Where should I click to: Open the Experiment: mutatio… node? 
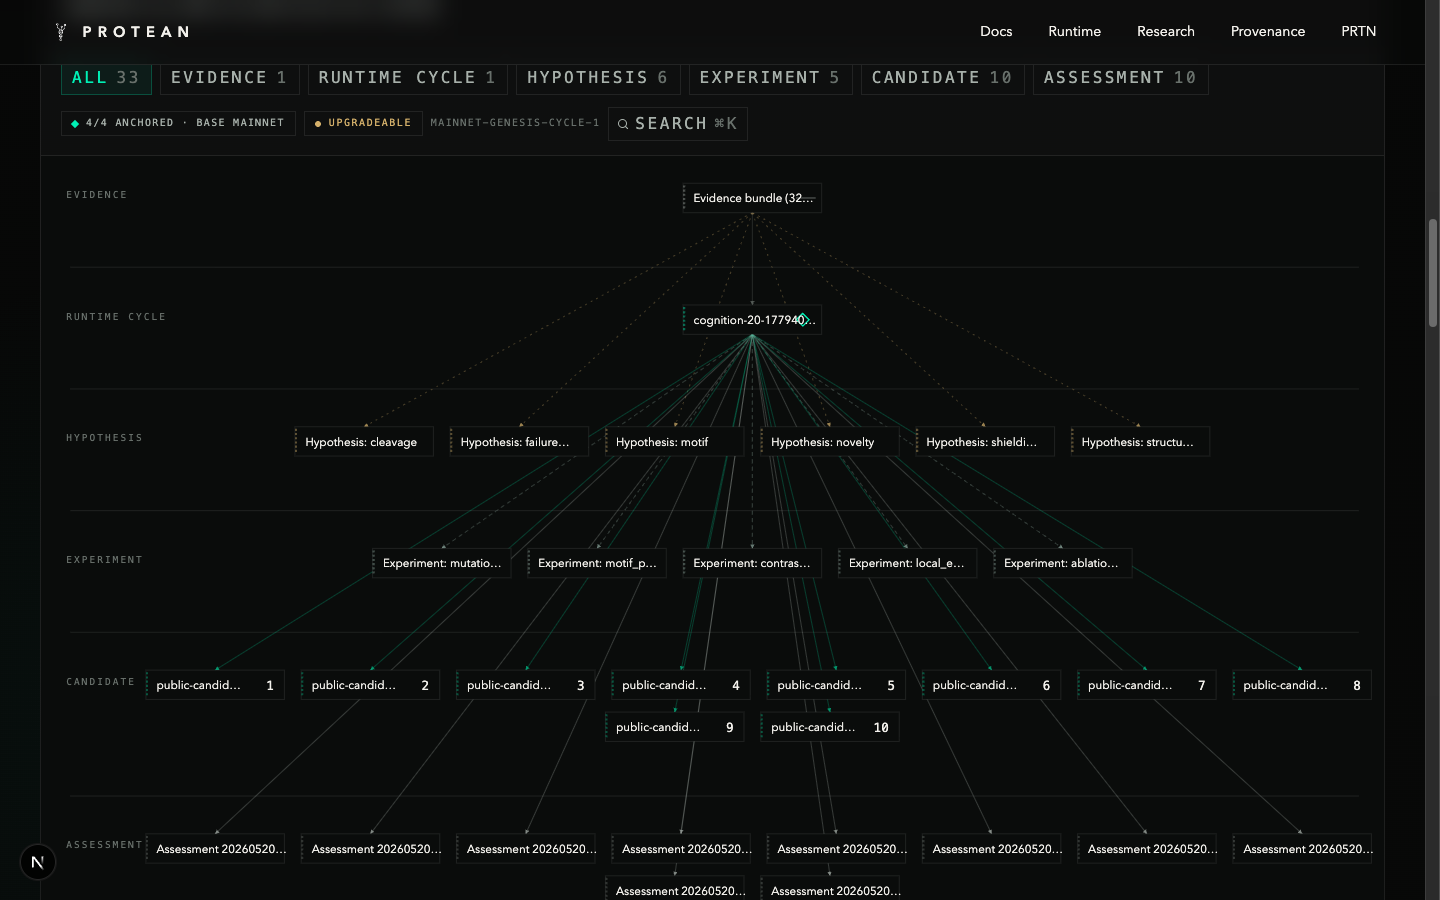[442, 563]
